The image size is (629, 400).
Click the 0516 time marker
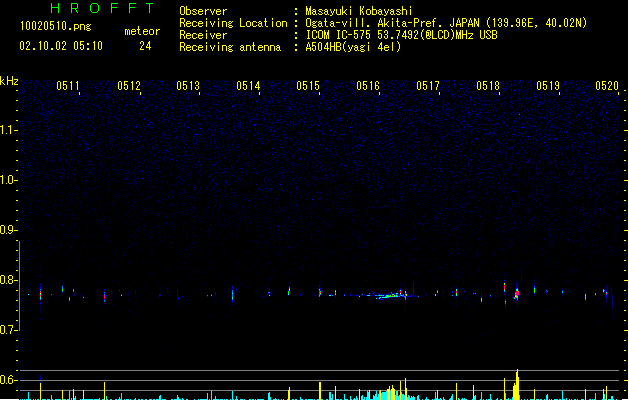pos(368,85)
